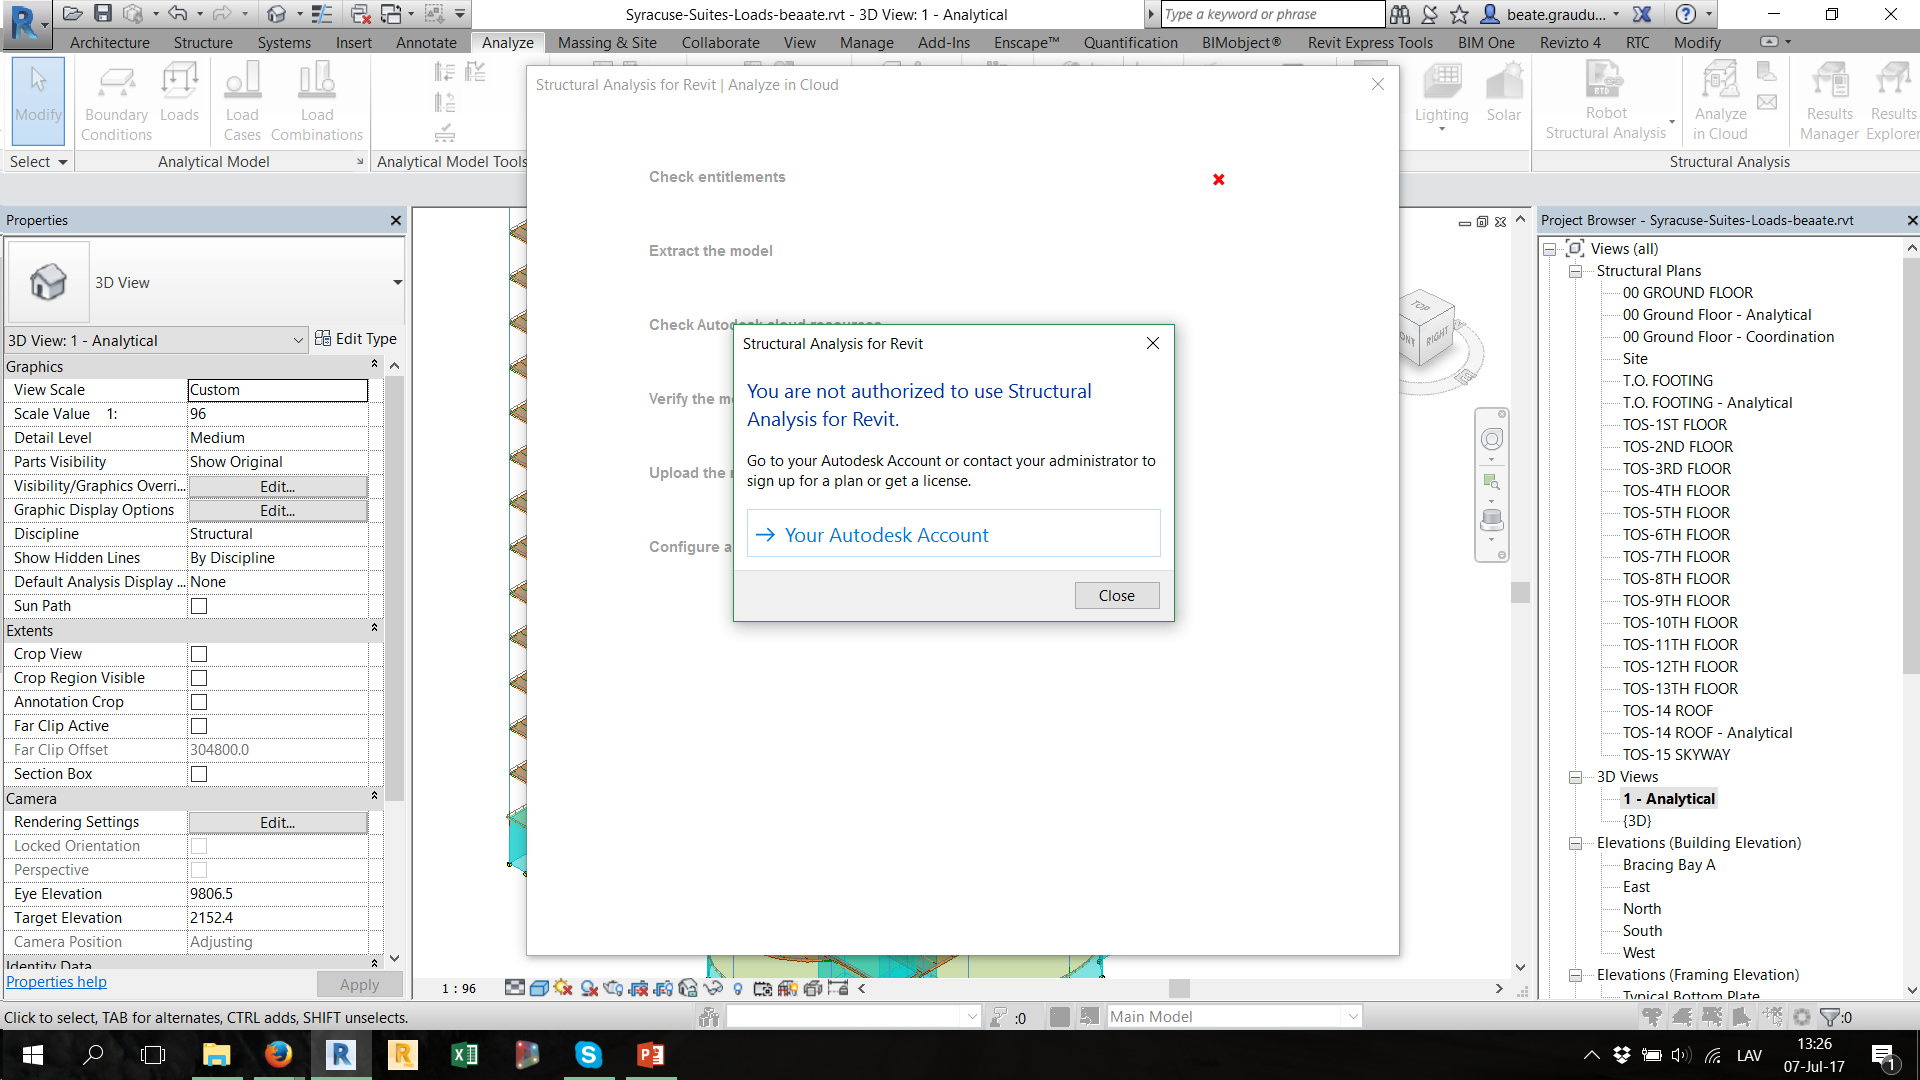
Task: Select the Lighting analysis tool
Action: click(1441, 95)
